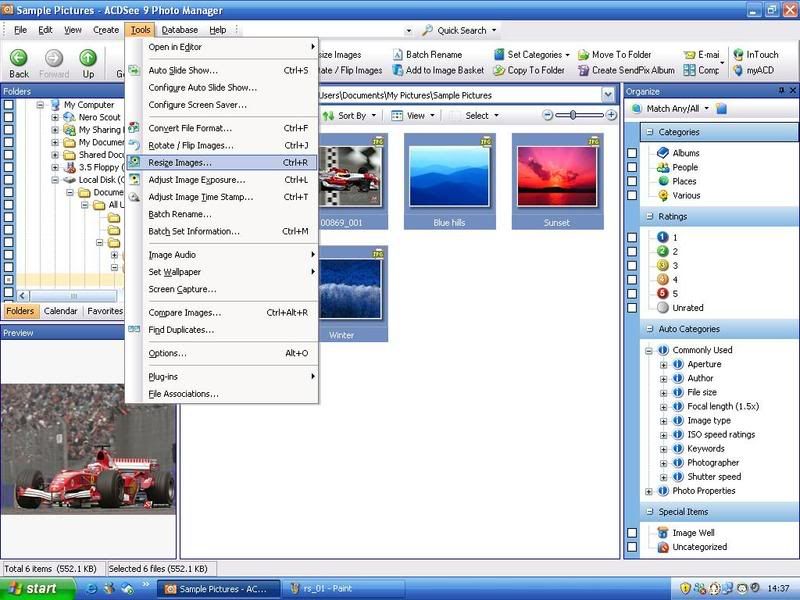Switch to the Calendar tab
This screenshot has height=600, width=800.
[61, 311]
